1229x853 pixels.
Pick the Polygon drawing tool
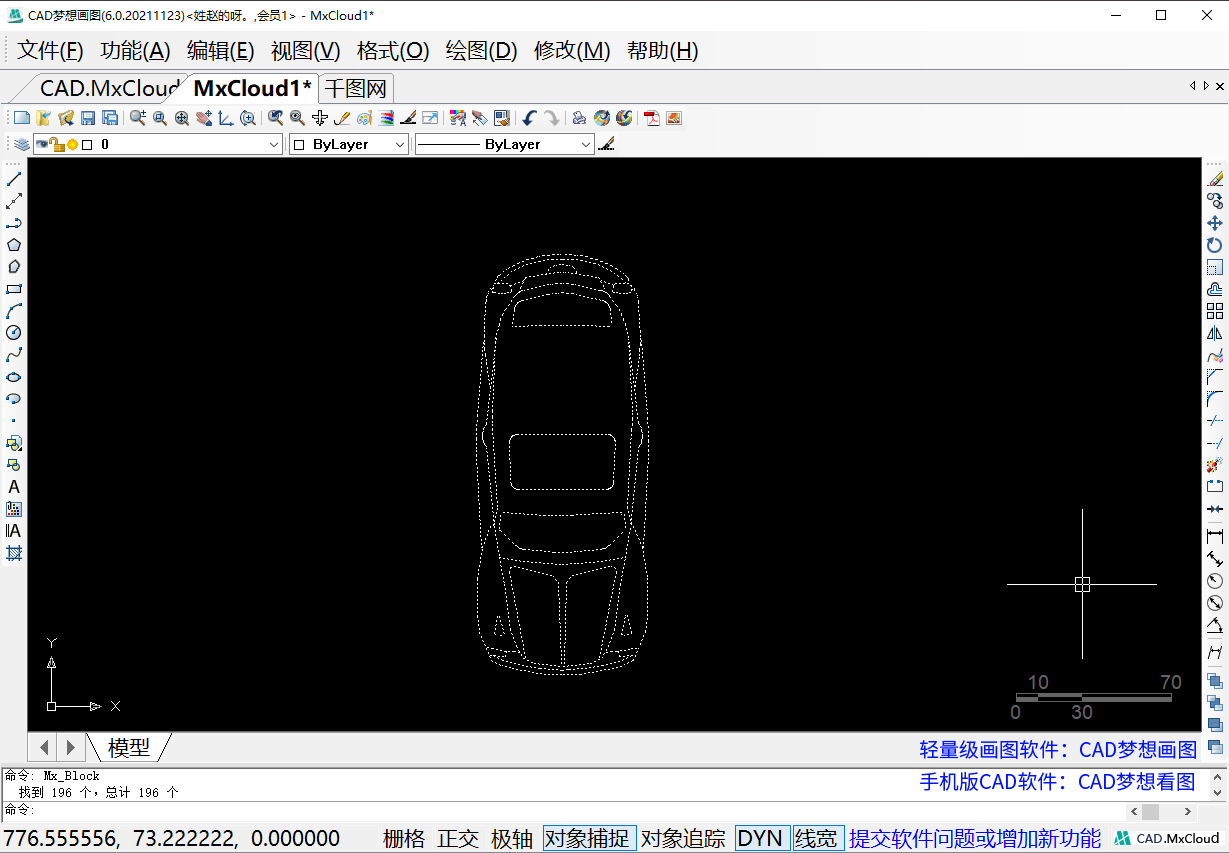pos(14,245)
